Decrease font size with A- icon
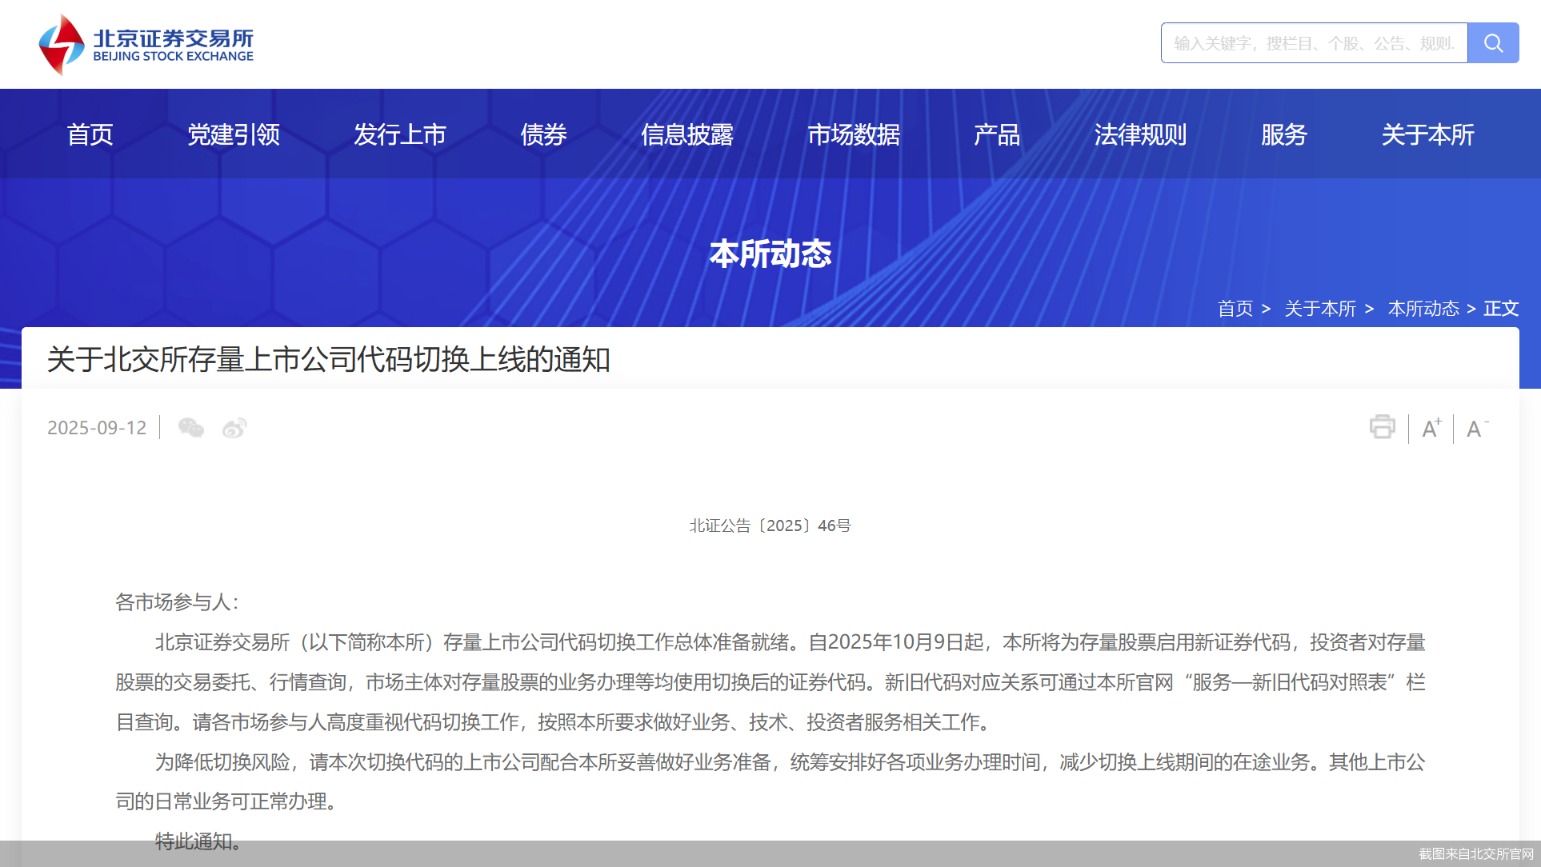1541x867 pixels. (x=1476, y=428)
